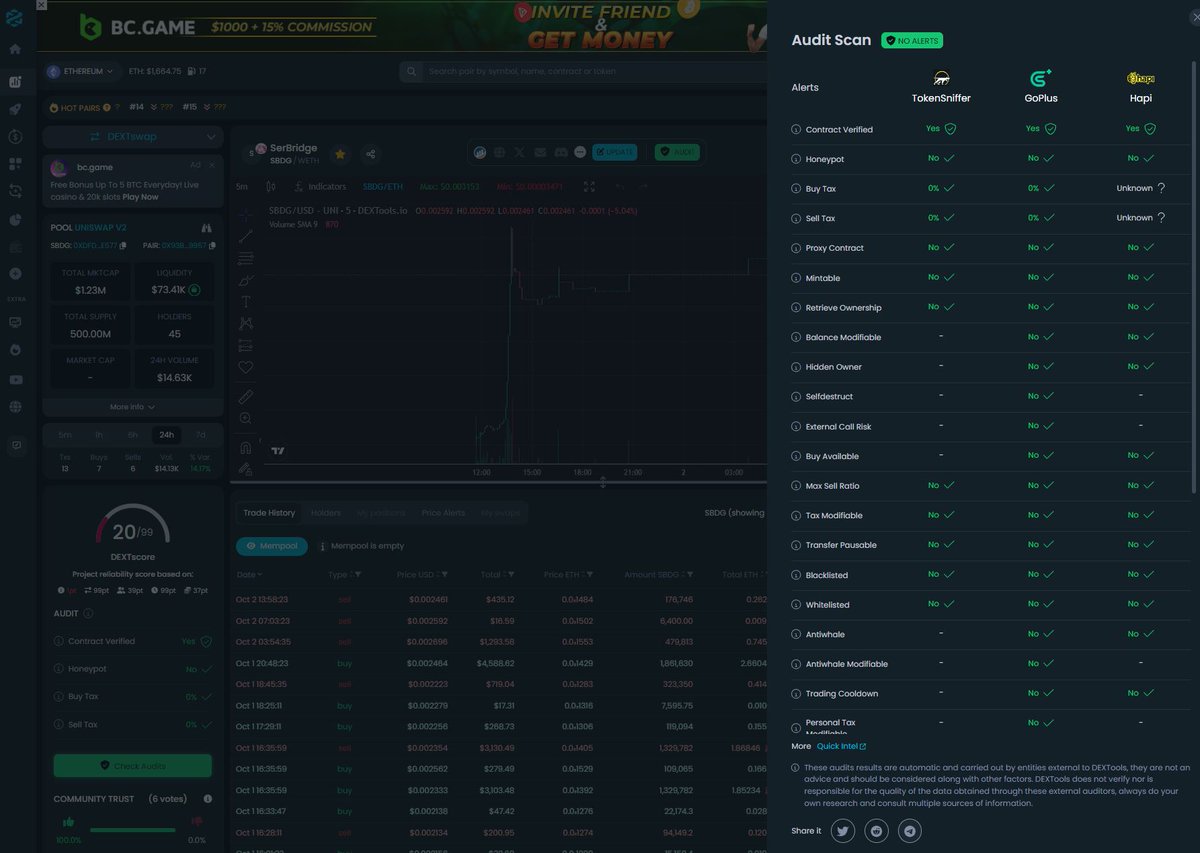Viewport: 1200px width, 853px height.
Task: Close the bc.game ad card
Action: (x=212, y=165)
